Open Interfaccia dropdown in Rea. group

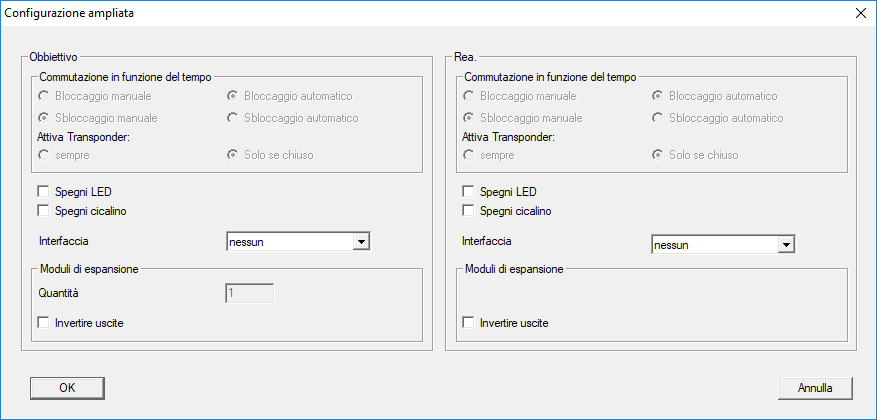coord(786,244)
